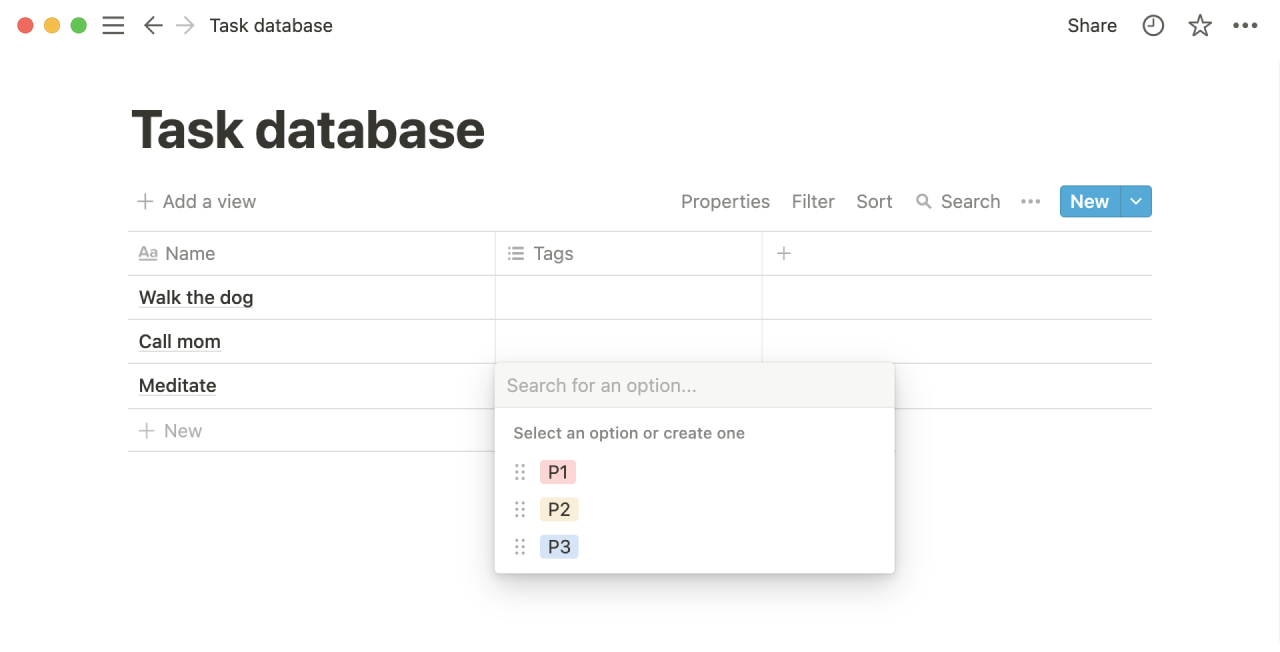The width and height of the screenshot is (1280, 652).
Task: Click the drag handle beside P3
Action: [x=520, y=547]
